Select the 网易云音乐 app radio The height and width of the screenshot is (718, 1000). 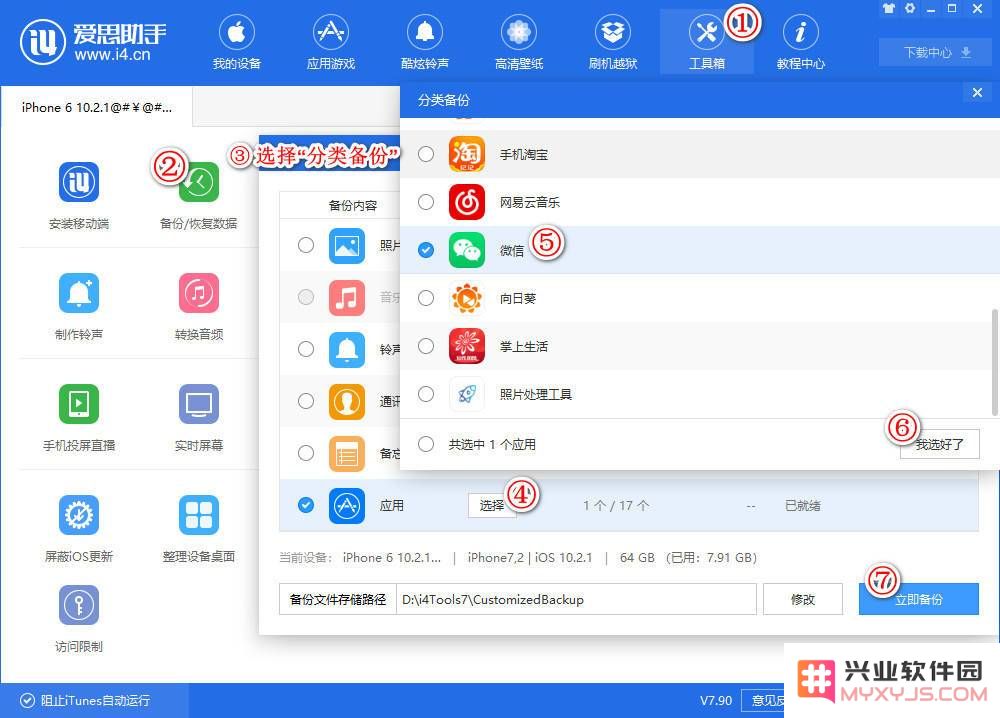[425, 202]
